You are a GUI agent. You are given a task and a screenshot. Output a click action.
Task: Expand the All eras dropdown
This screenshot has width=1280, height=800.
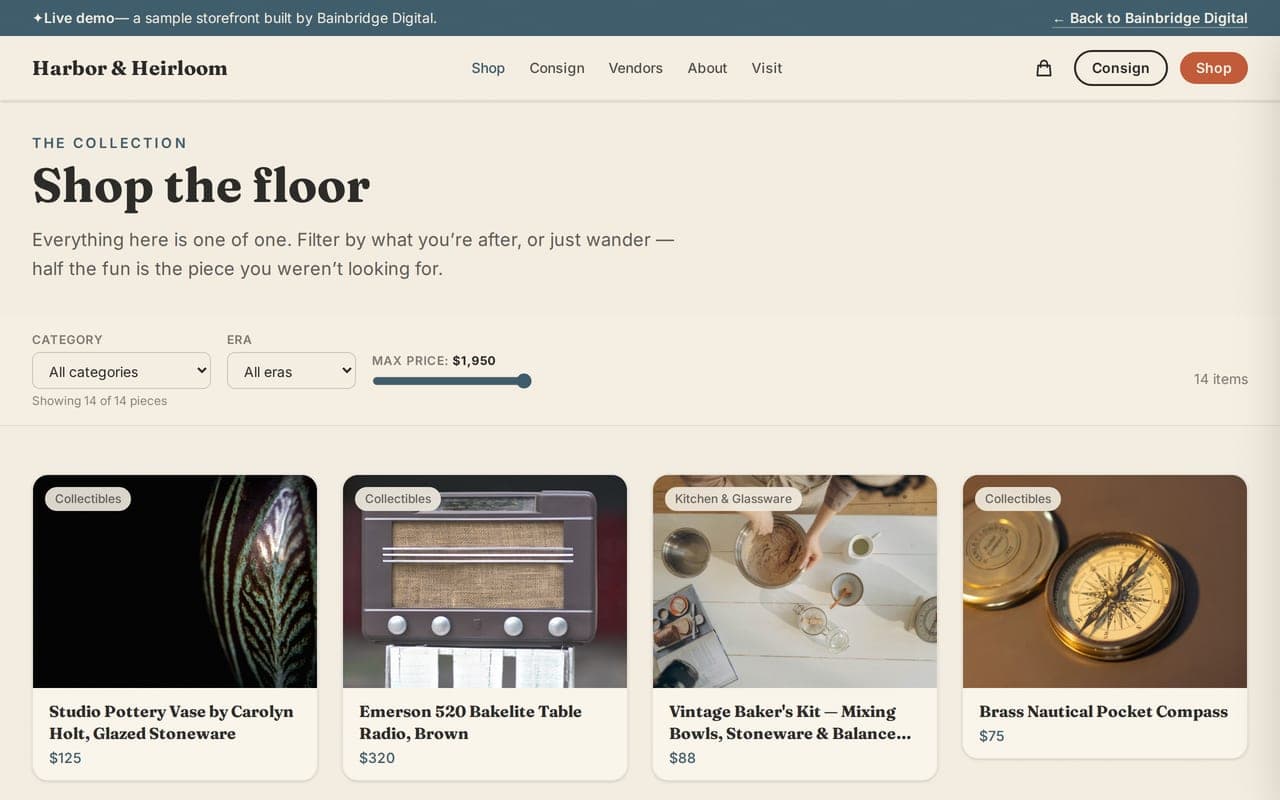pos(291,371)
